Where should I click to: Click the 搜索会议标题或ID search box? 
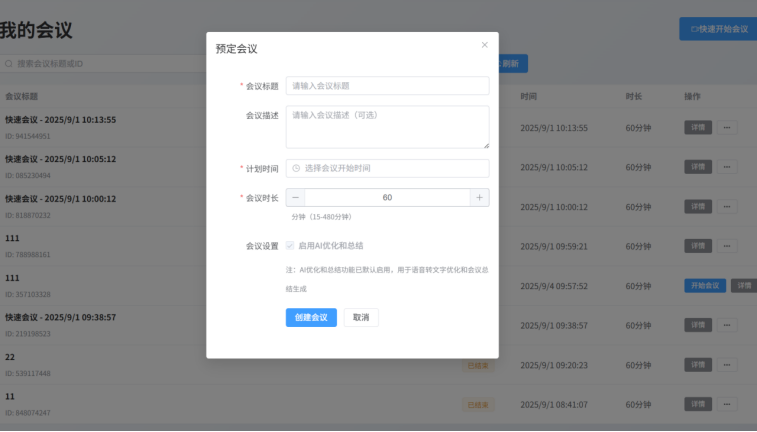pyautogui.click(x=104, y=64)
